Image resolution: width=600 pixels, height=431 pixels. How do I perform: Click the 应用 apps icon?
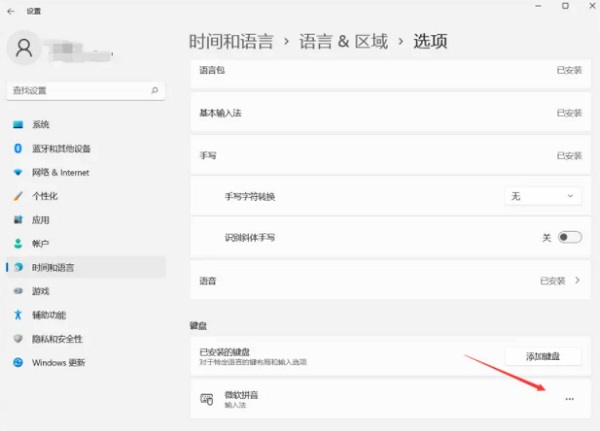click(18, 220)
